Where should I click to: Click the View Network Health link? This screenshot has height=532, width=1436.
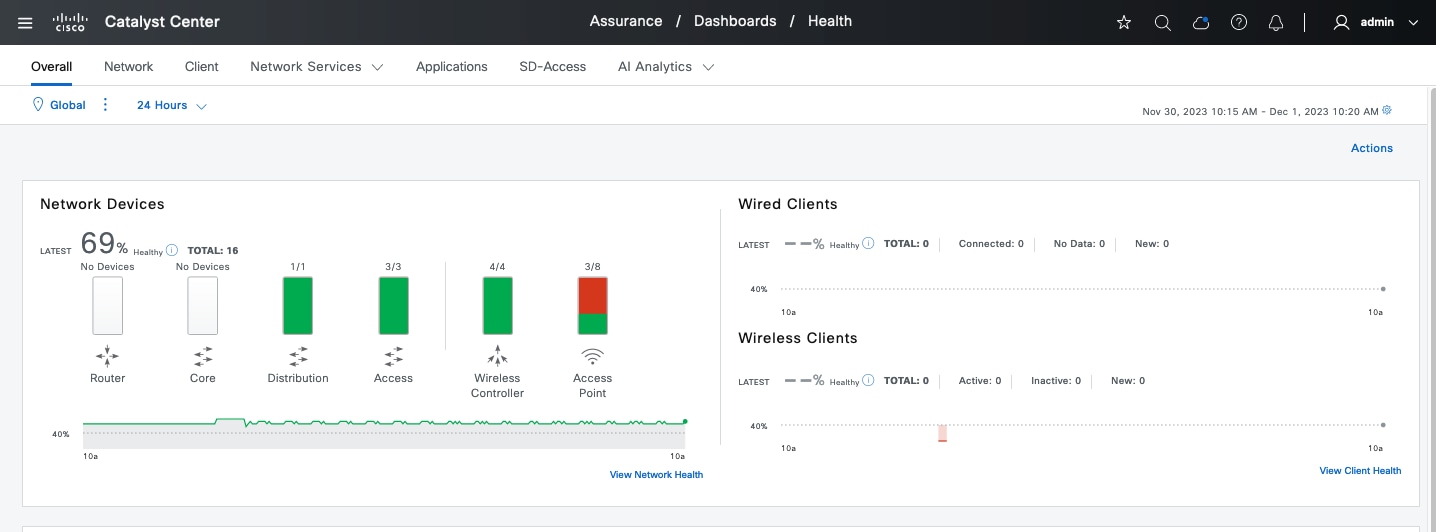point(656,475)
